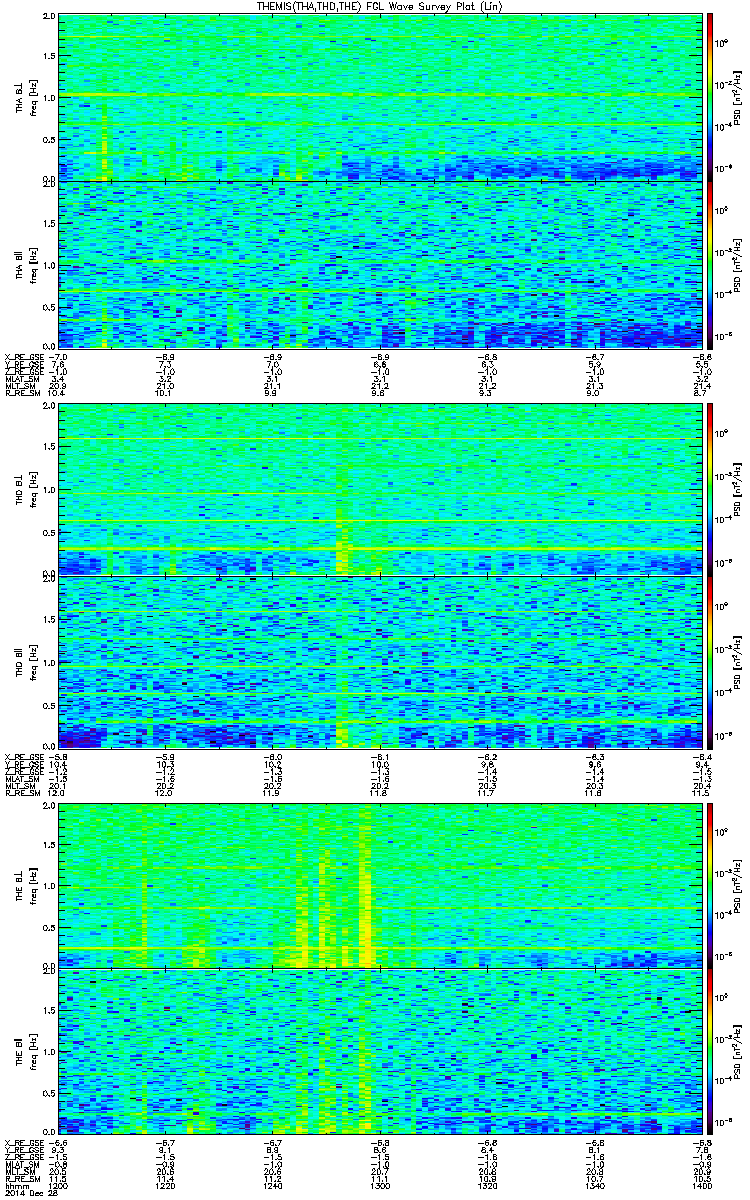Click the THD B⊥ panel color bar
Screen dimensions: 750x1200
[710, 491]
